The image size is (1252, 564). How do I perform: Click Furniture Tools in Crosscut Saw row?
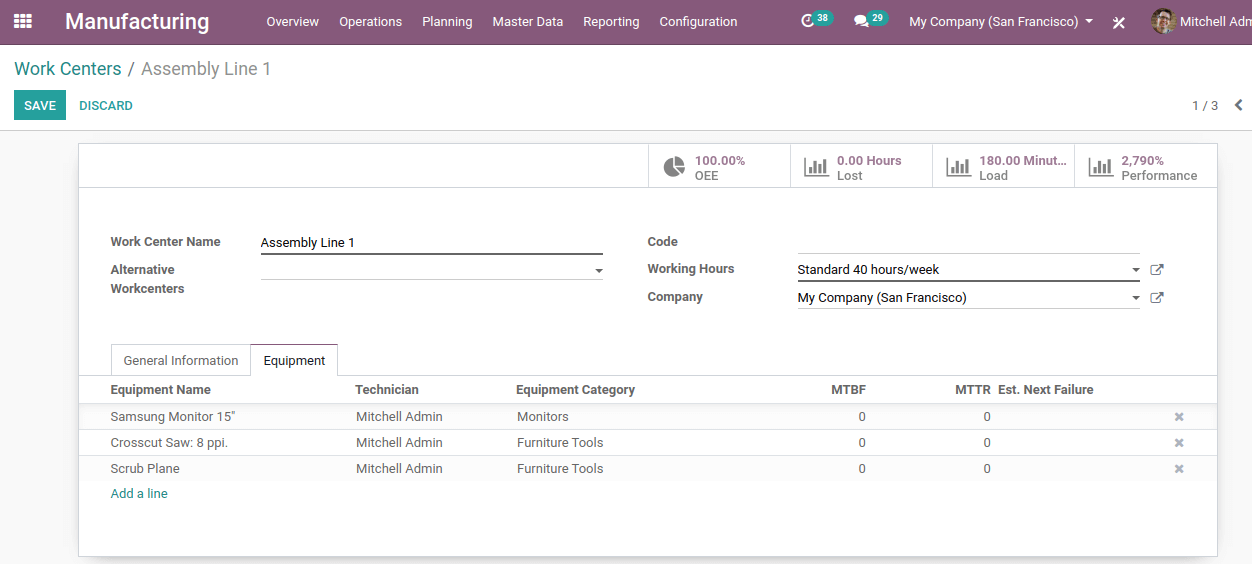560,443
